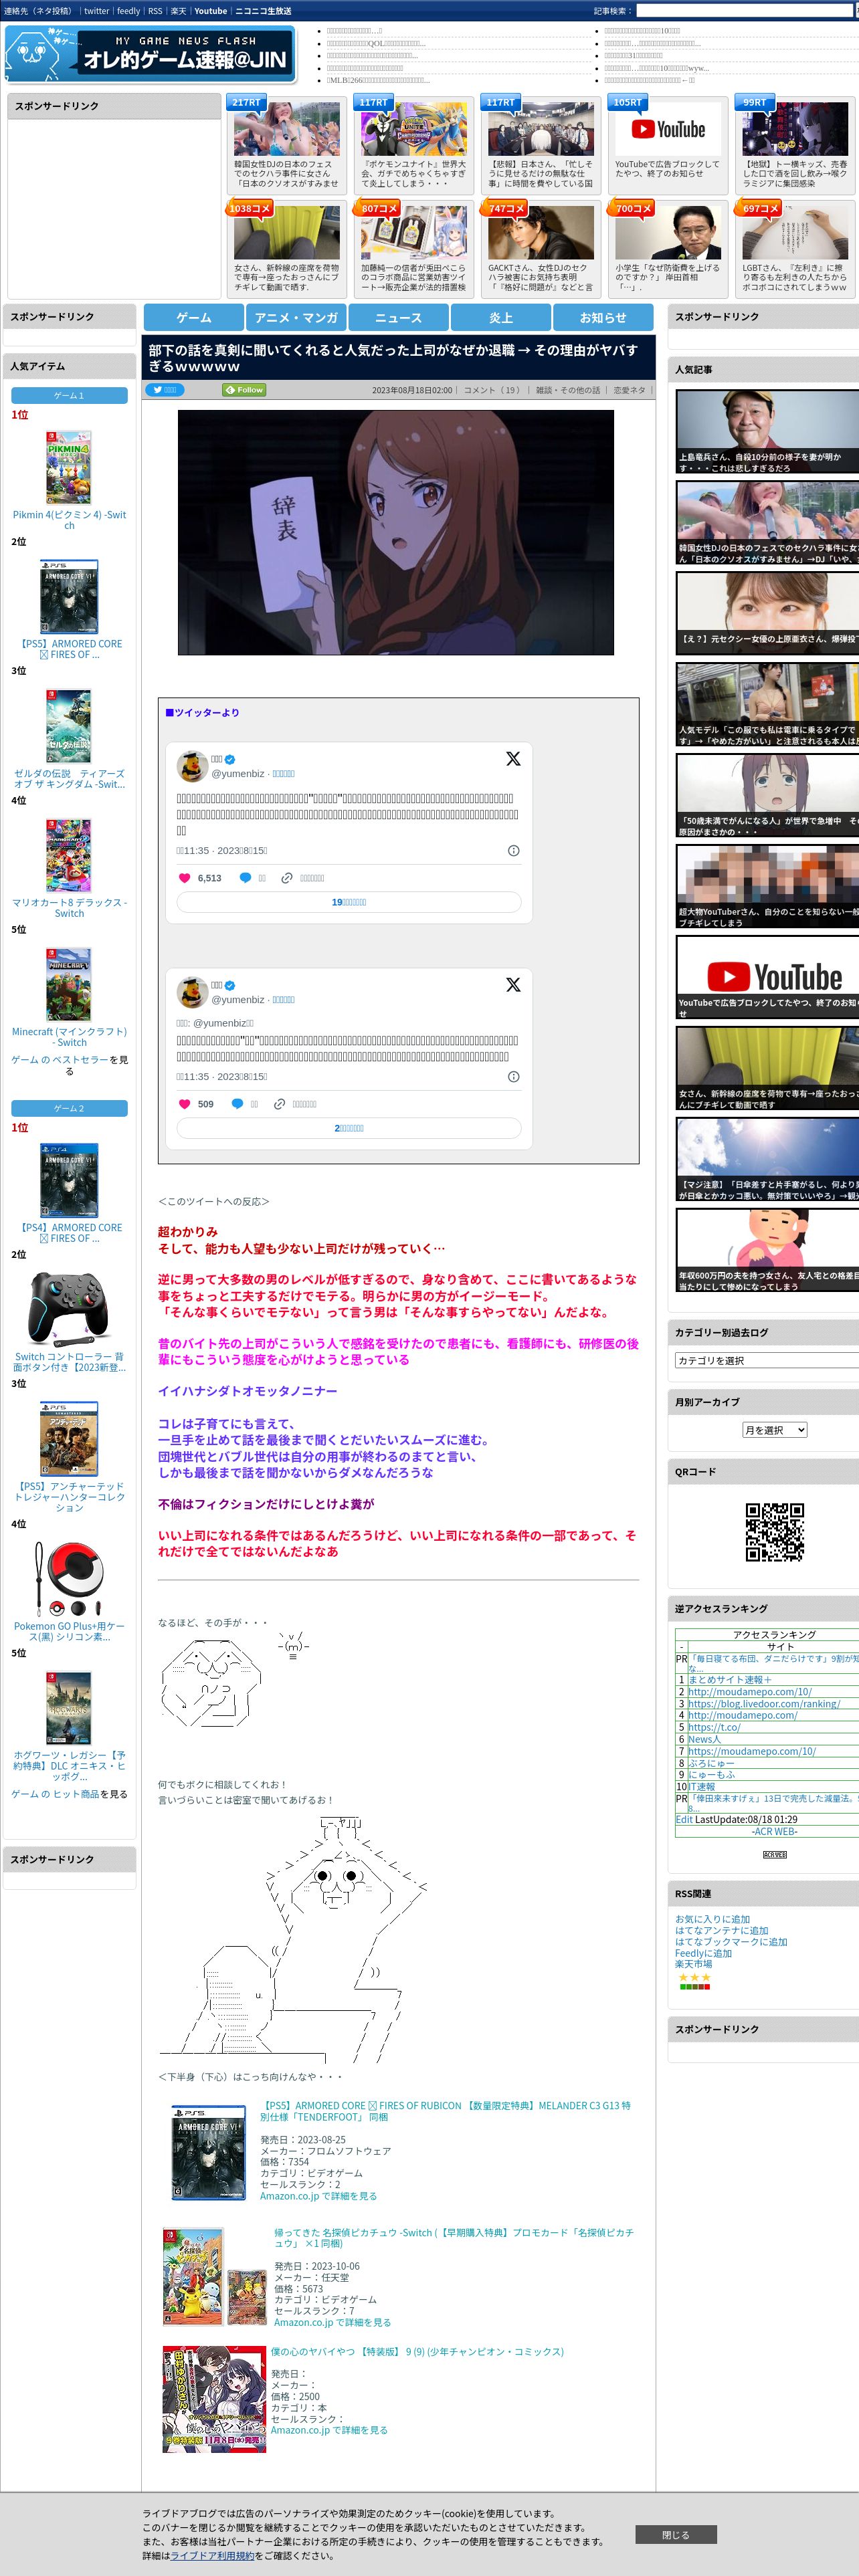Viewport: 859px width, 2576px height.
Task: Click the info icon in the second tweet
Action: (513, 1077)
